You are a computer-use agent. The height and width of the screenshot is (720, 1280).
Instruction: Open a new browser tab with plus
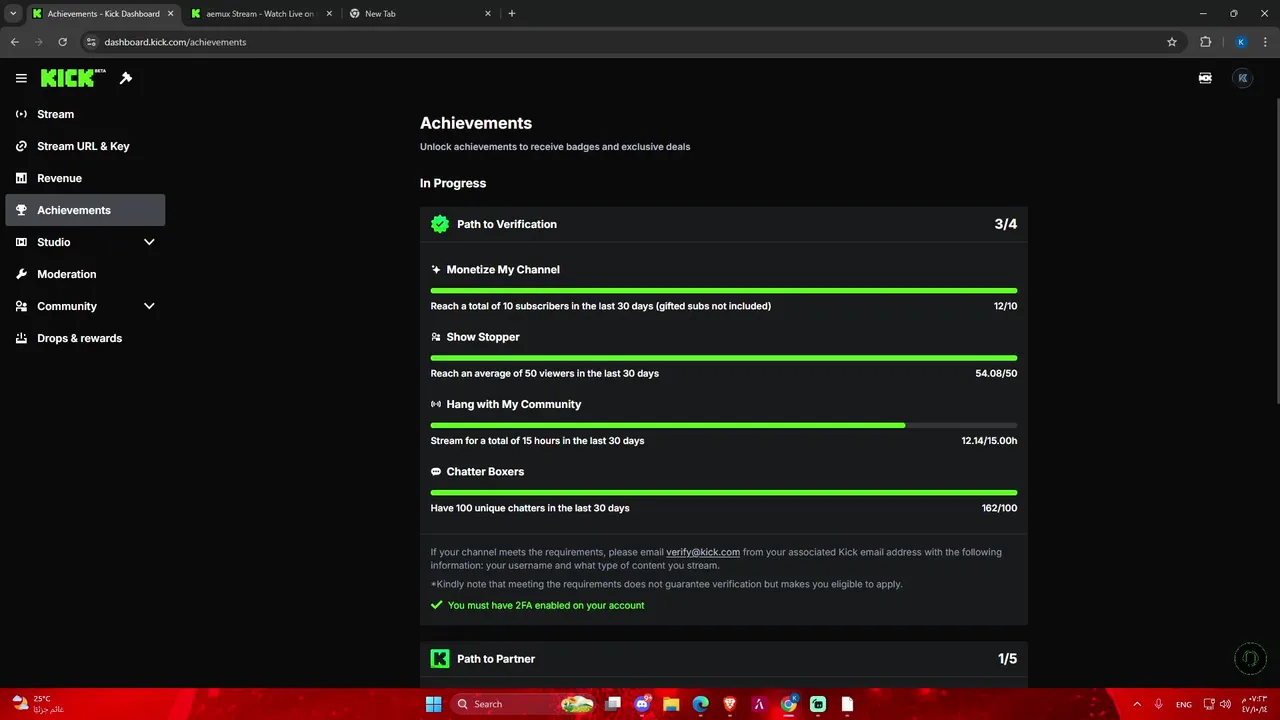point(512,14)
